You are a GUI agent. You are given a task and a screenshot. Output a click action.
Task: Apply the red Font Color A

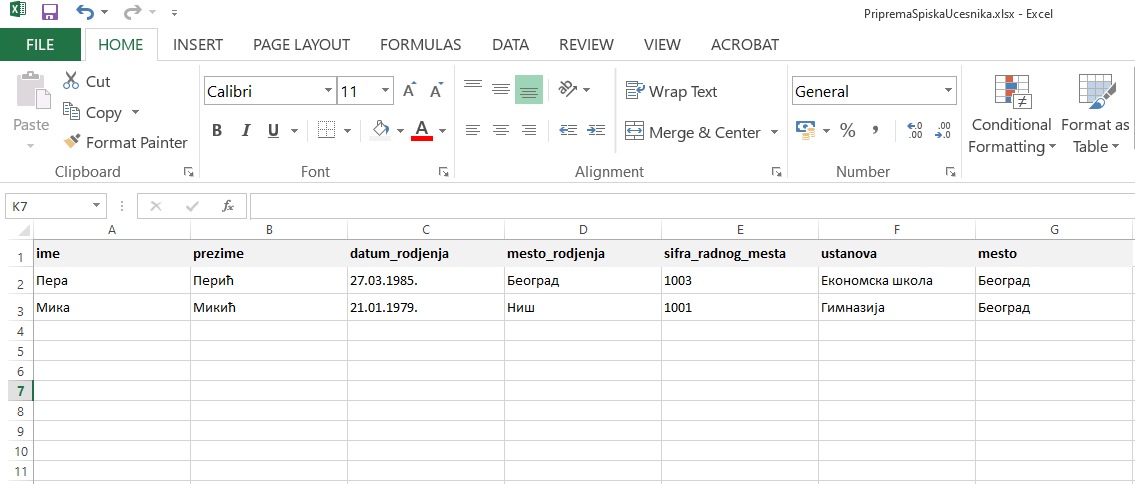coord(422,130)
